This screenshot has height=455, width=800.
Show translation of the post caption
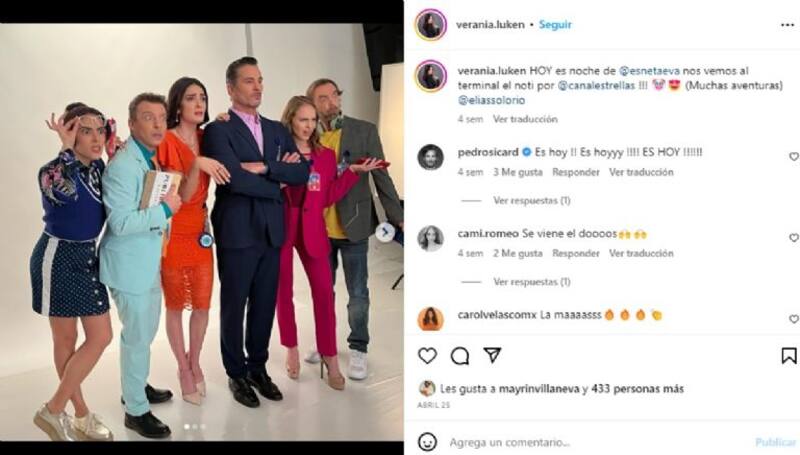point(525,119)
